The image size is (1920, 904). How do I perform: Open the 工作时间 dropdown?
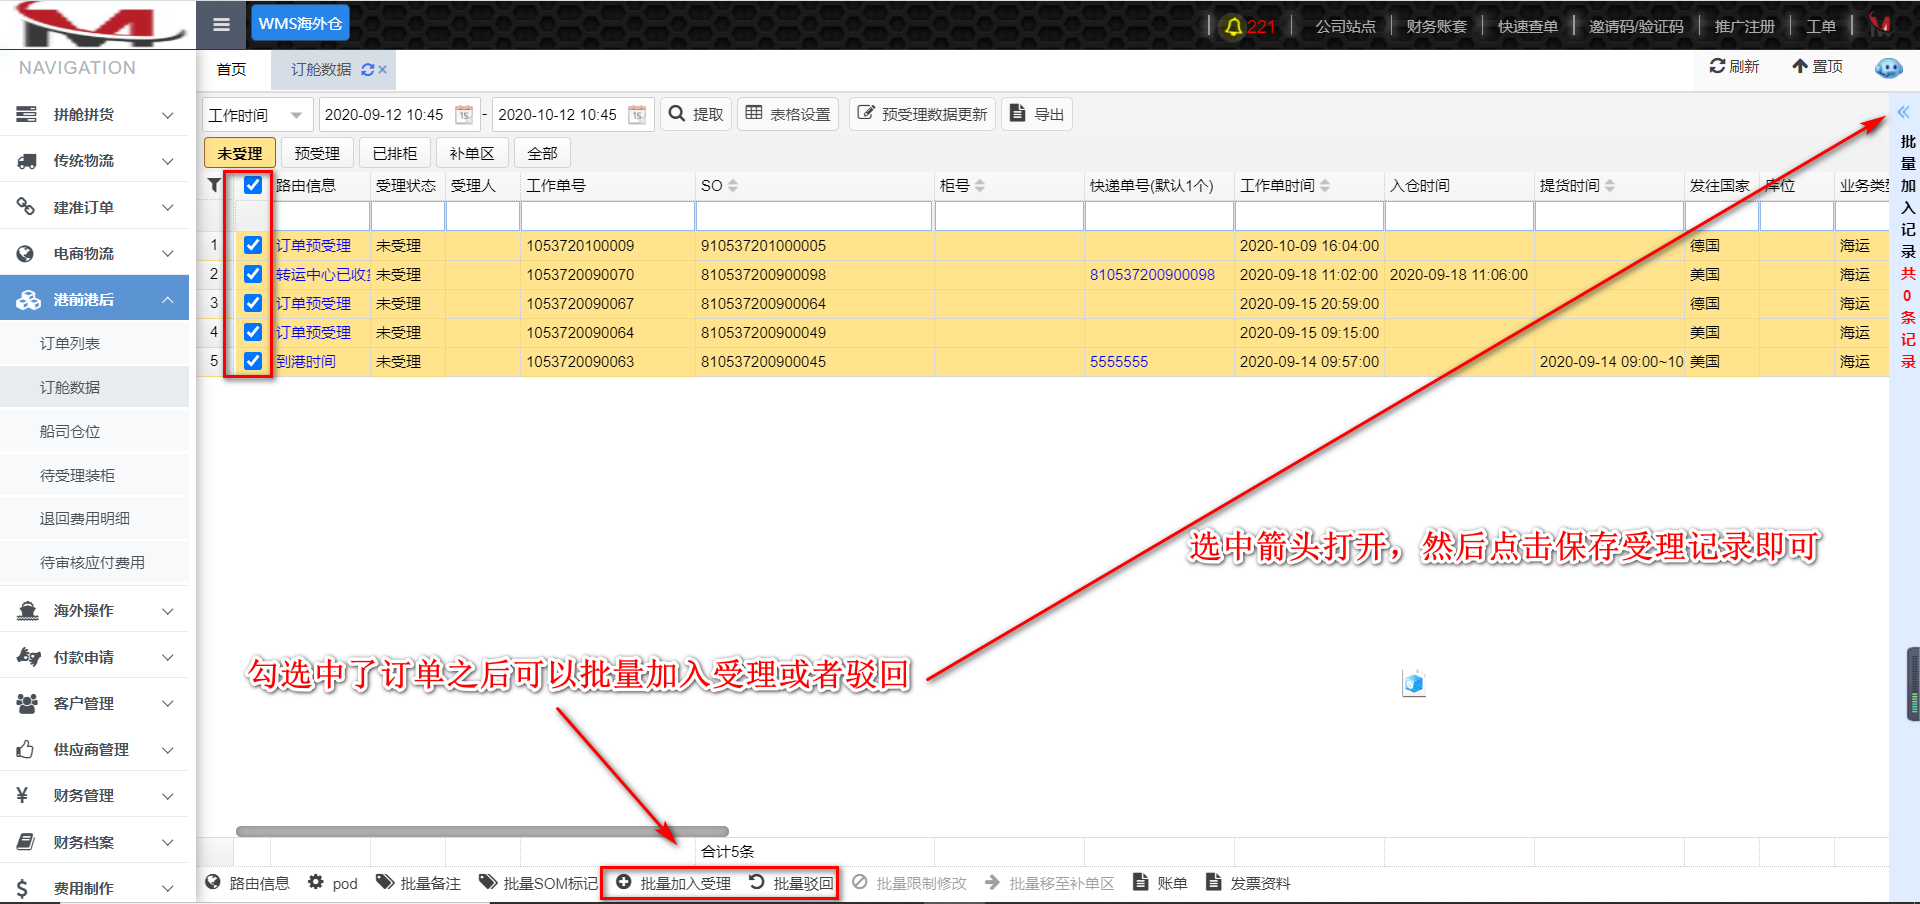258,115
